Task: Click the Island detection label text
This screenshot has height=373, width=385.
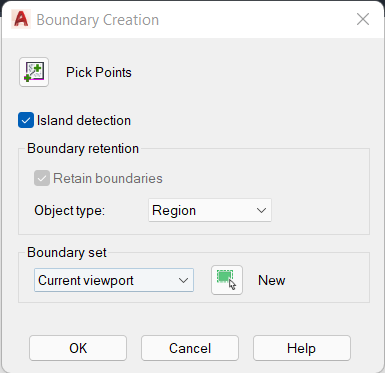Action: (x=84, y=120)
